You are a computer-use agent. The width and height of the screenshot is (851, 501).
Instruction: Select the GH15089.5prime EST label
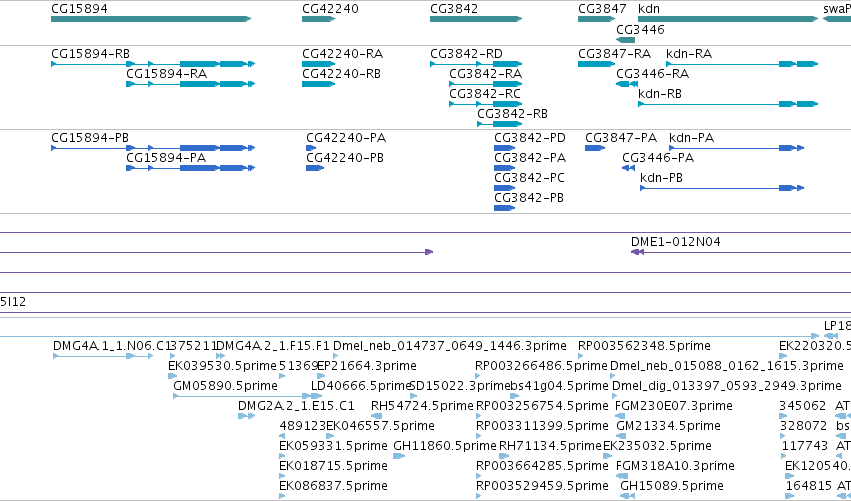[672, 486]
